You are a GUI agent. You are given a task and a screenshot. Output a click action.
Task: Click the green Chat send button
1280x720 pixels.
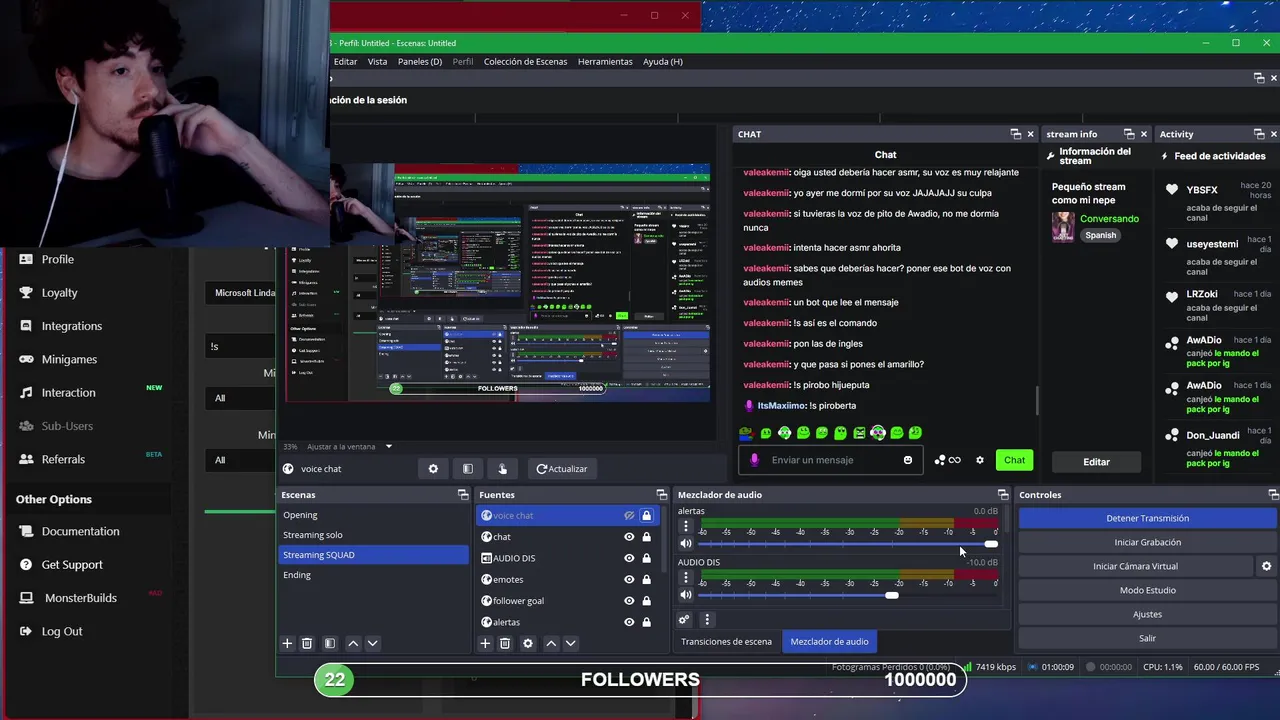(1015, 460)
